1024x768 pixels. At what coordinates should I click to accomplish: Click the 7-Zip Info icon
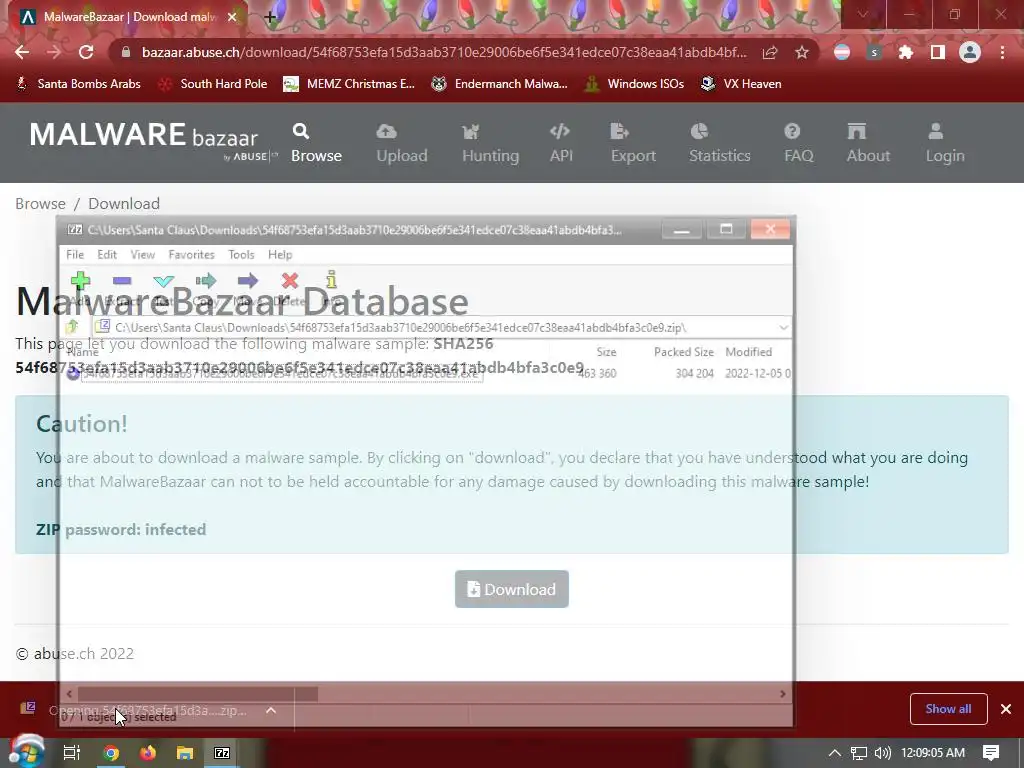pos(332,280)
